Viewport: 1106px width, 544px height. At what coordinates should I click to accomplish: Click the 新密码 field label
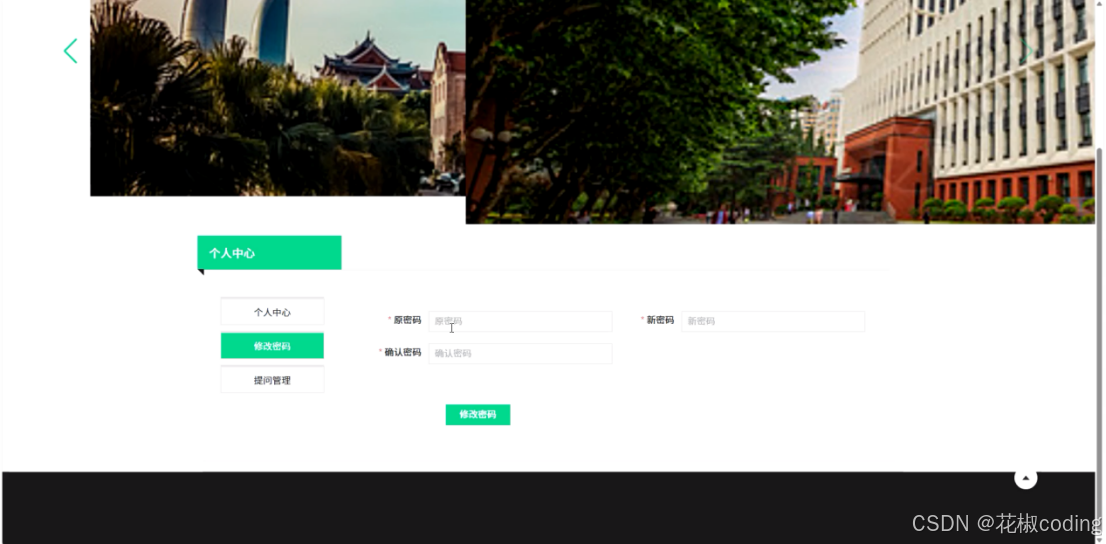click(660, 320)
